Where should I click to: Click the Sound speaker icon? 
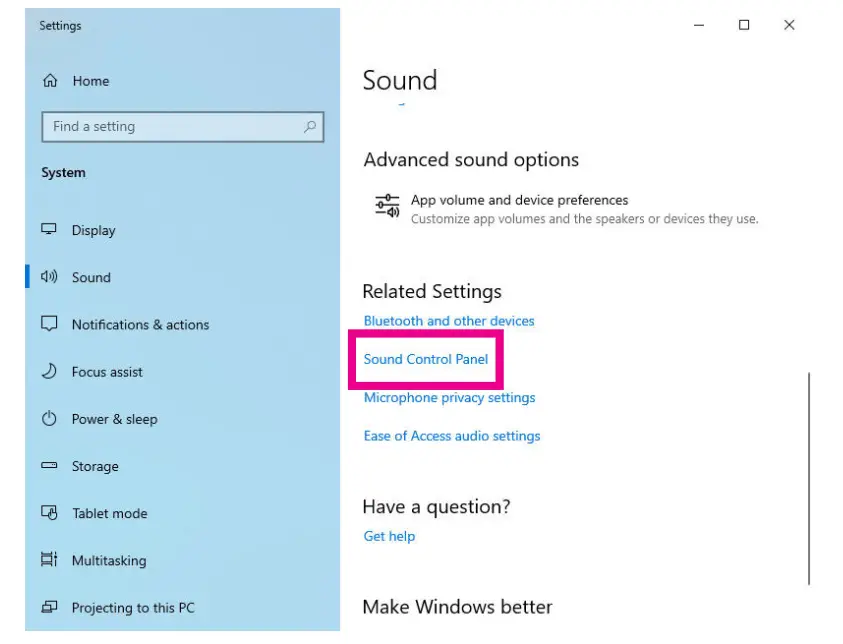[49, 277]
